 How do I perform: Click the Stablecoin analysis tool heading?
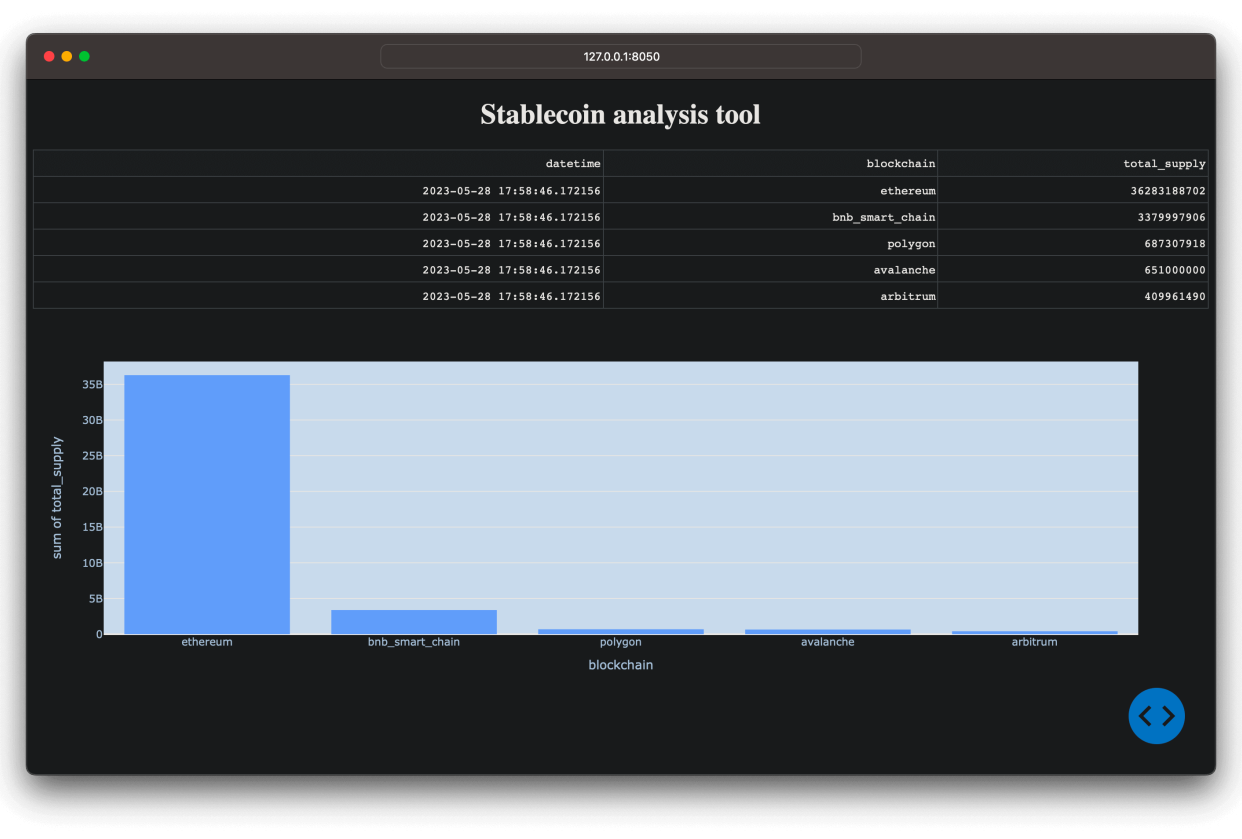[620, 115]
